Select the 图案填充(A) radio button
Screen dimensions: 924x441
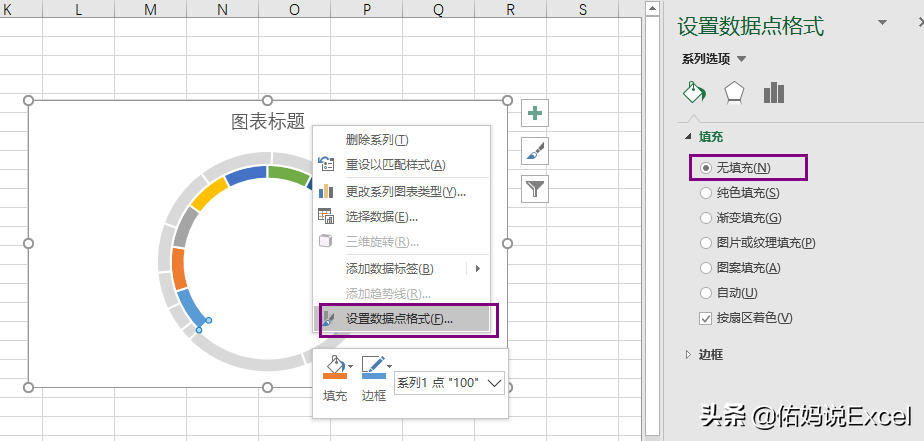(705, 268)
